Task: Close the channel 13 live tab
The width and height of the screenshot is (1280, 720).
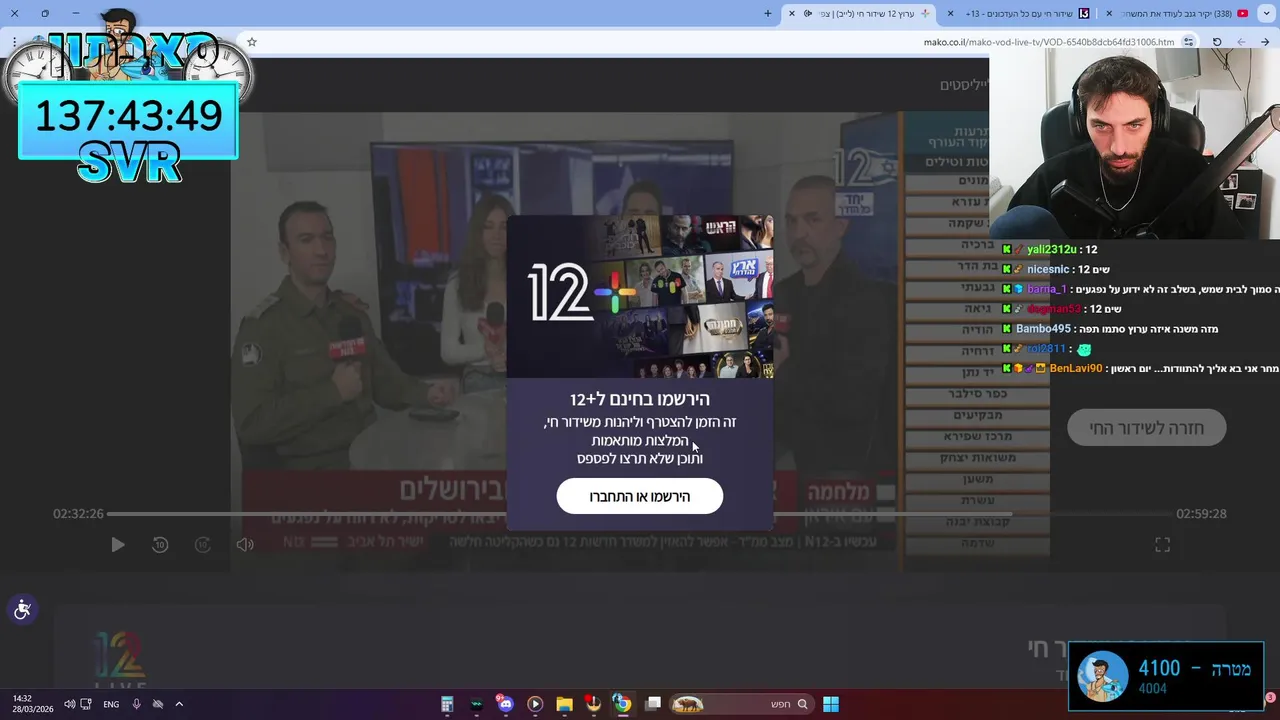Action: (x=950, y=13)
